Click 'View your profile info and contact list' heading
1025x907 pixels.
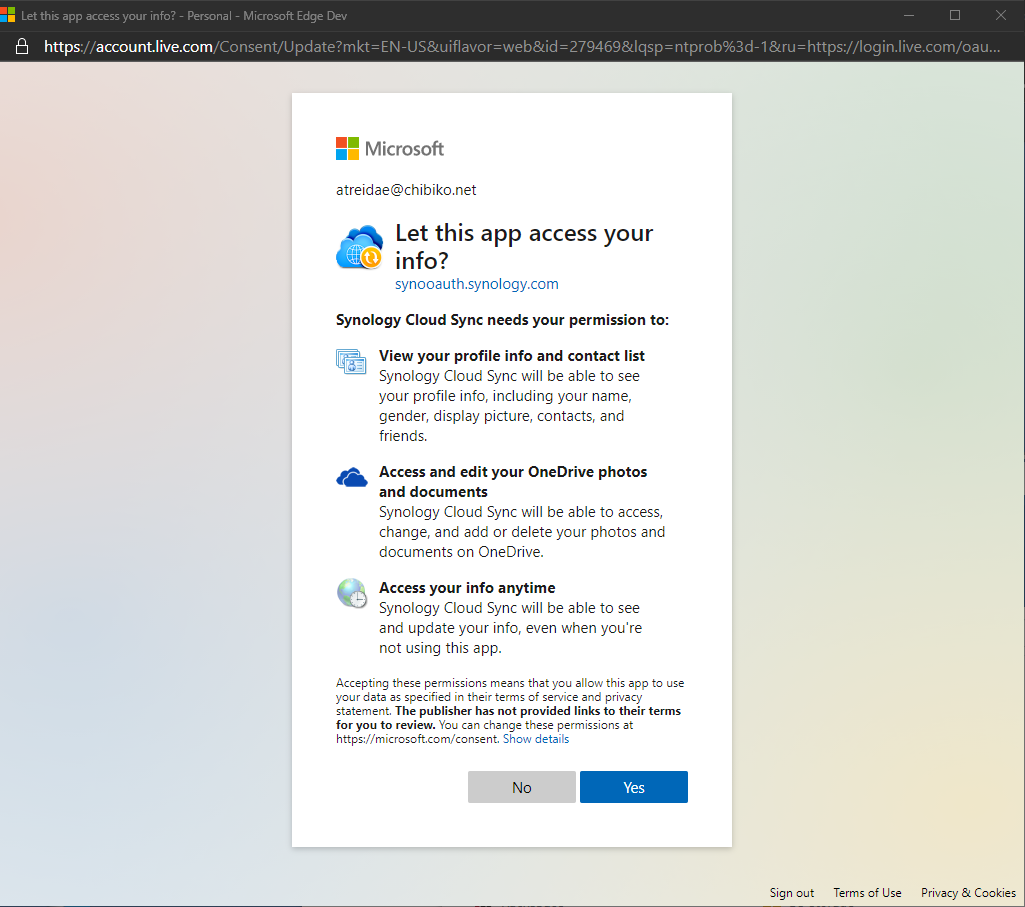coord(512,356)
